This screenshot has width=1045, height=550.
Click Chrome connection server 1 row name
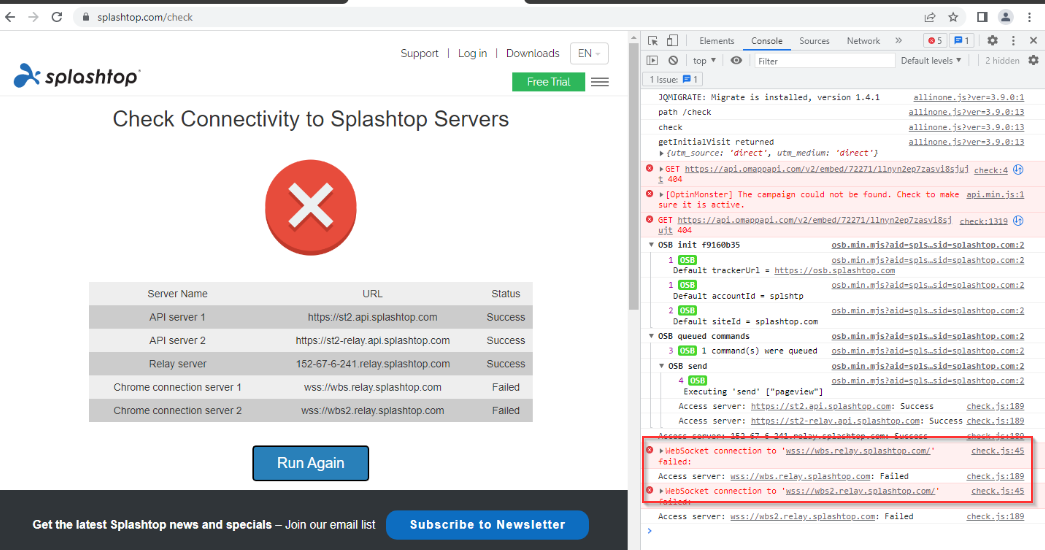click(177, 387)
